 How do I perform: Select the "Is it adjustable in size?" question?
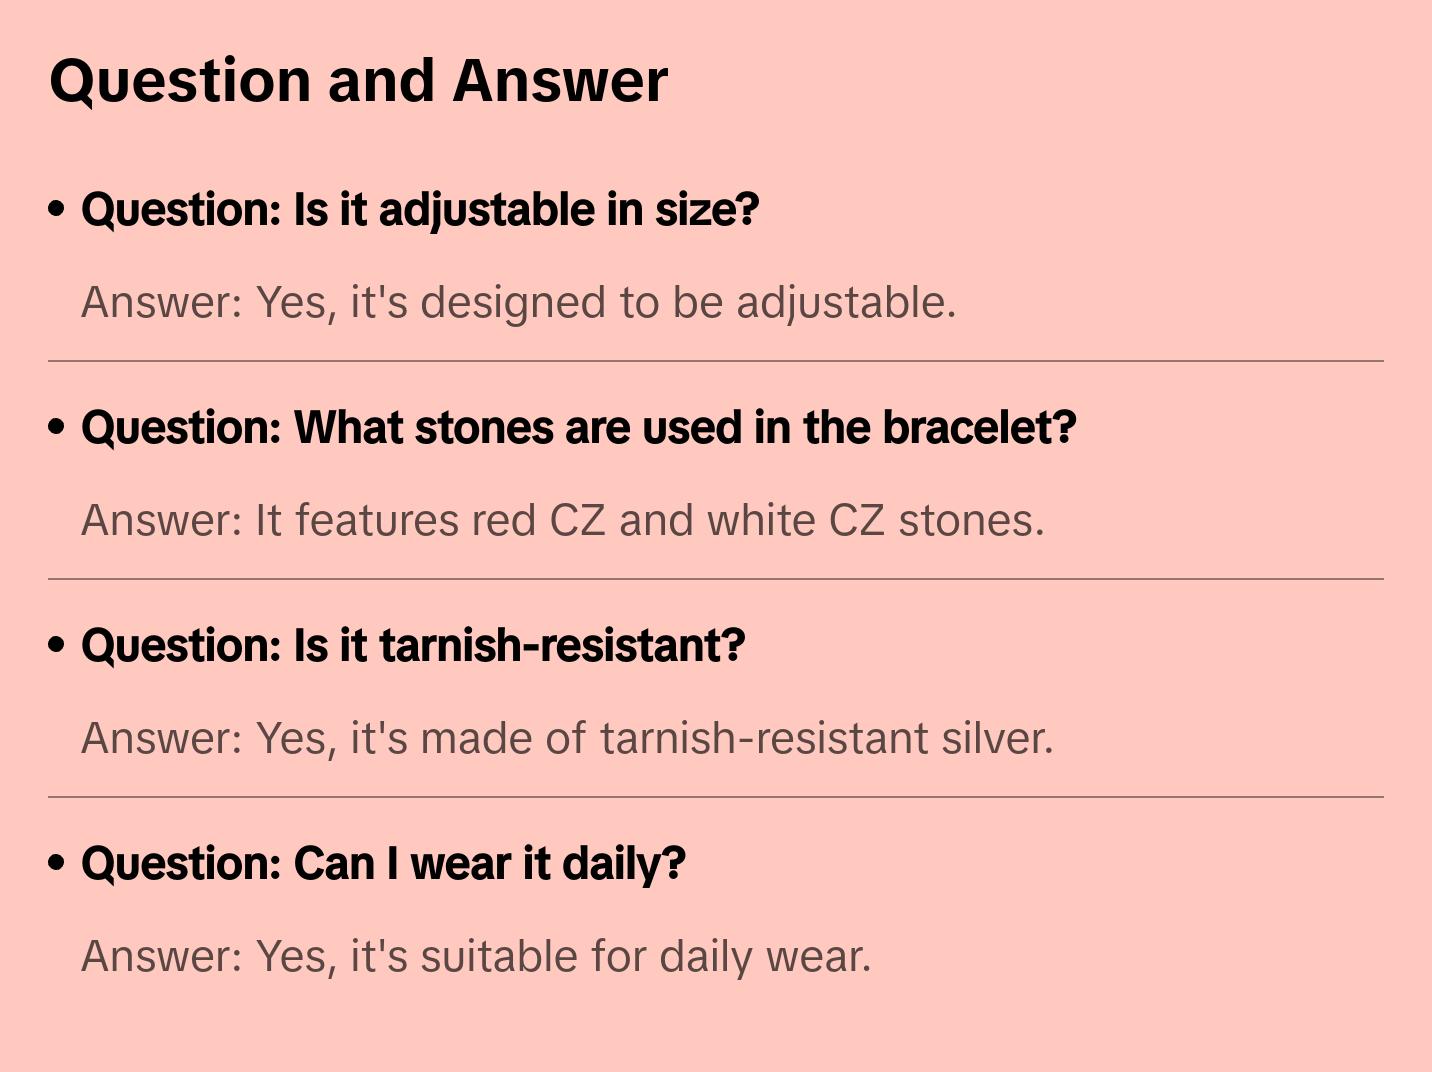point(420,210)
